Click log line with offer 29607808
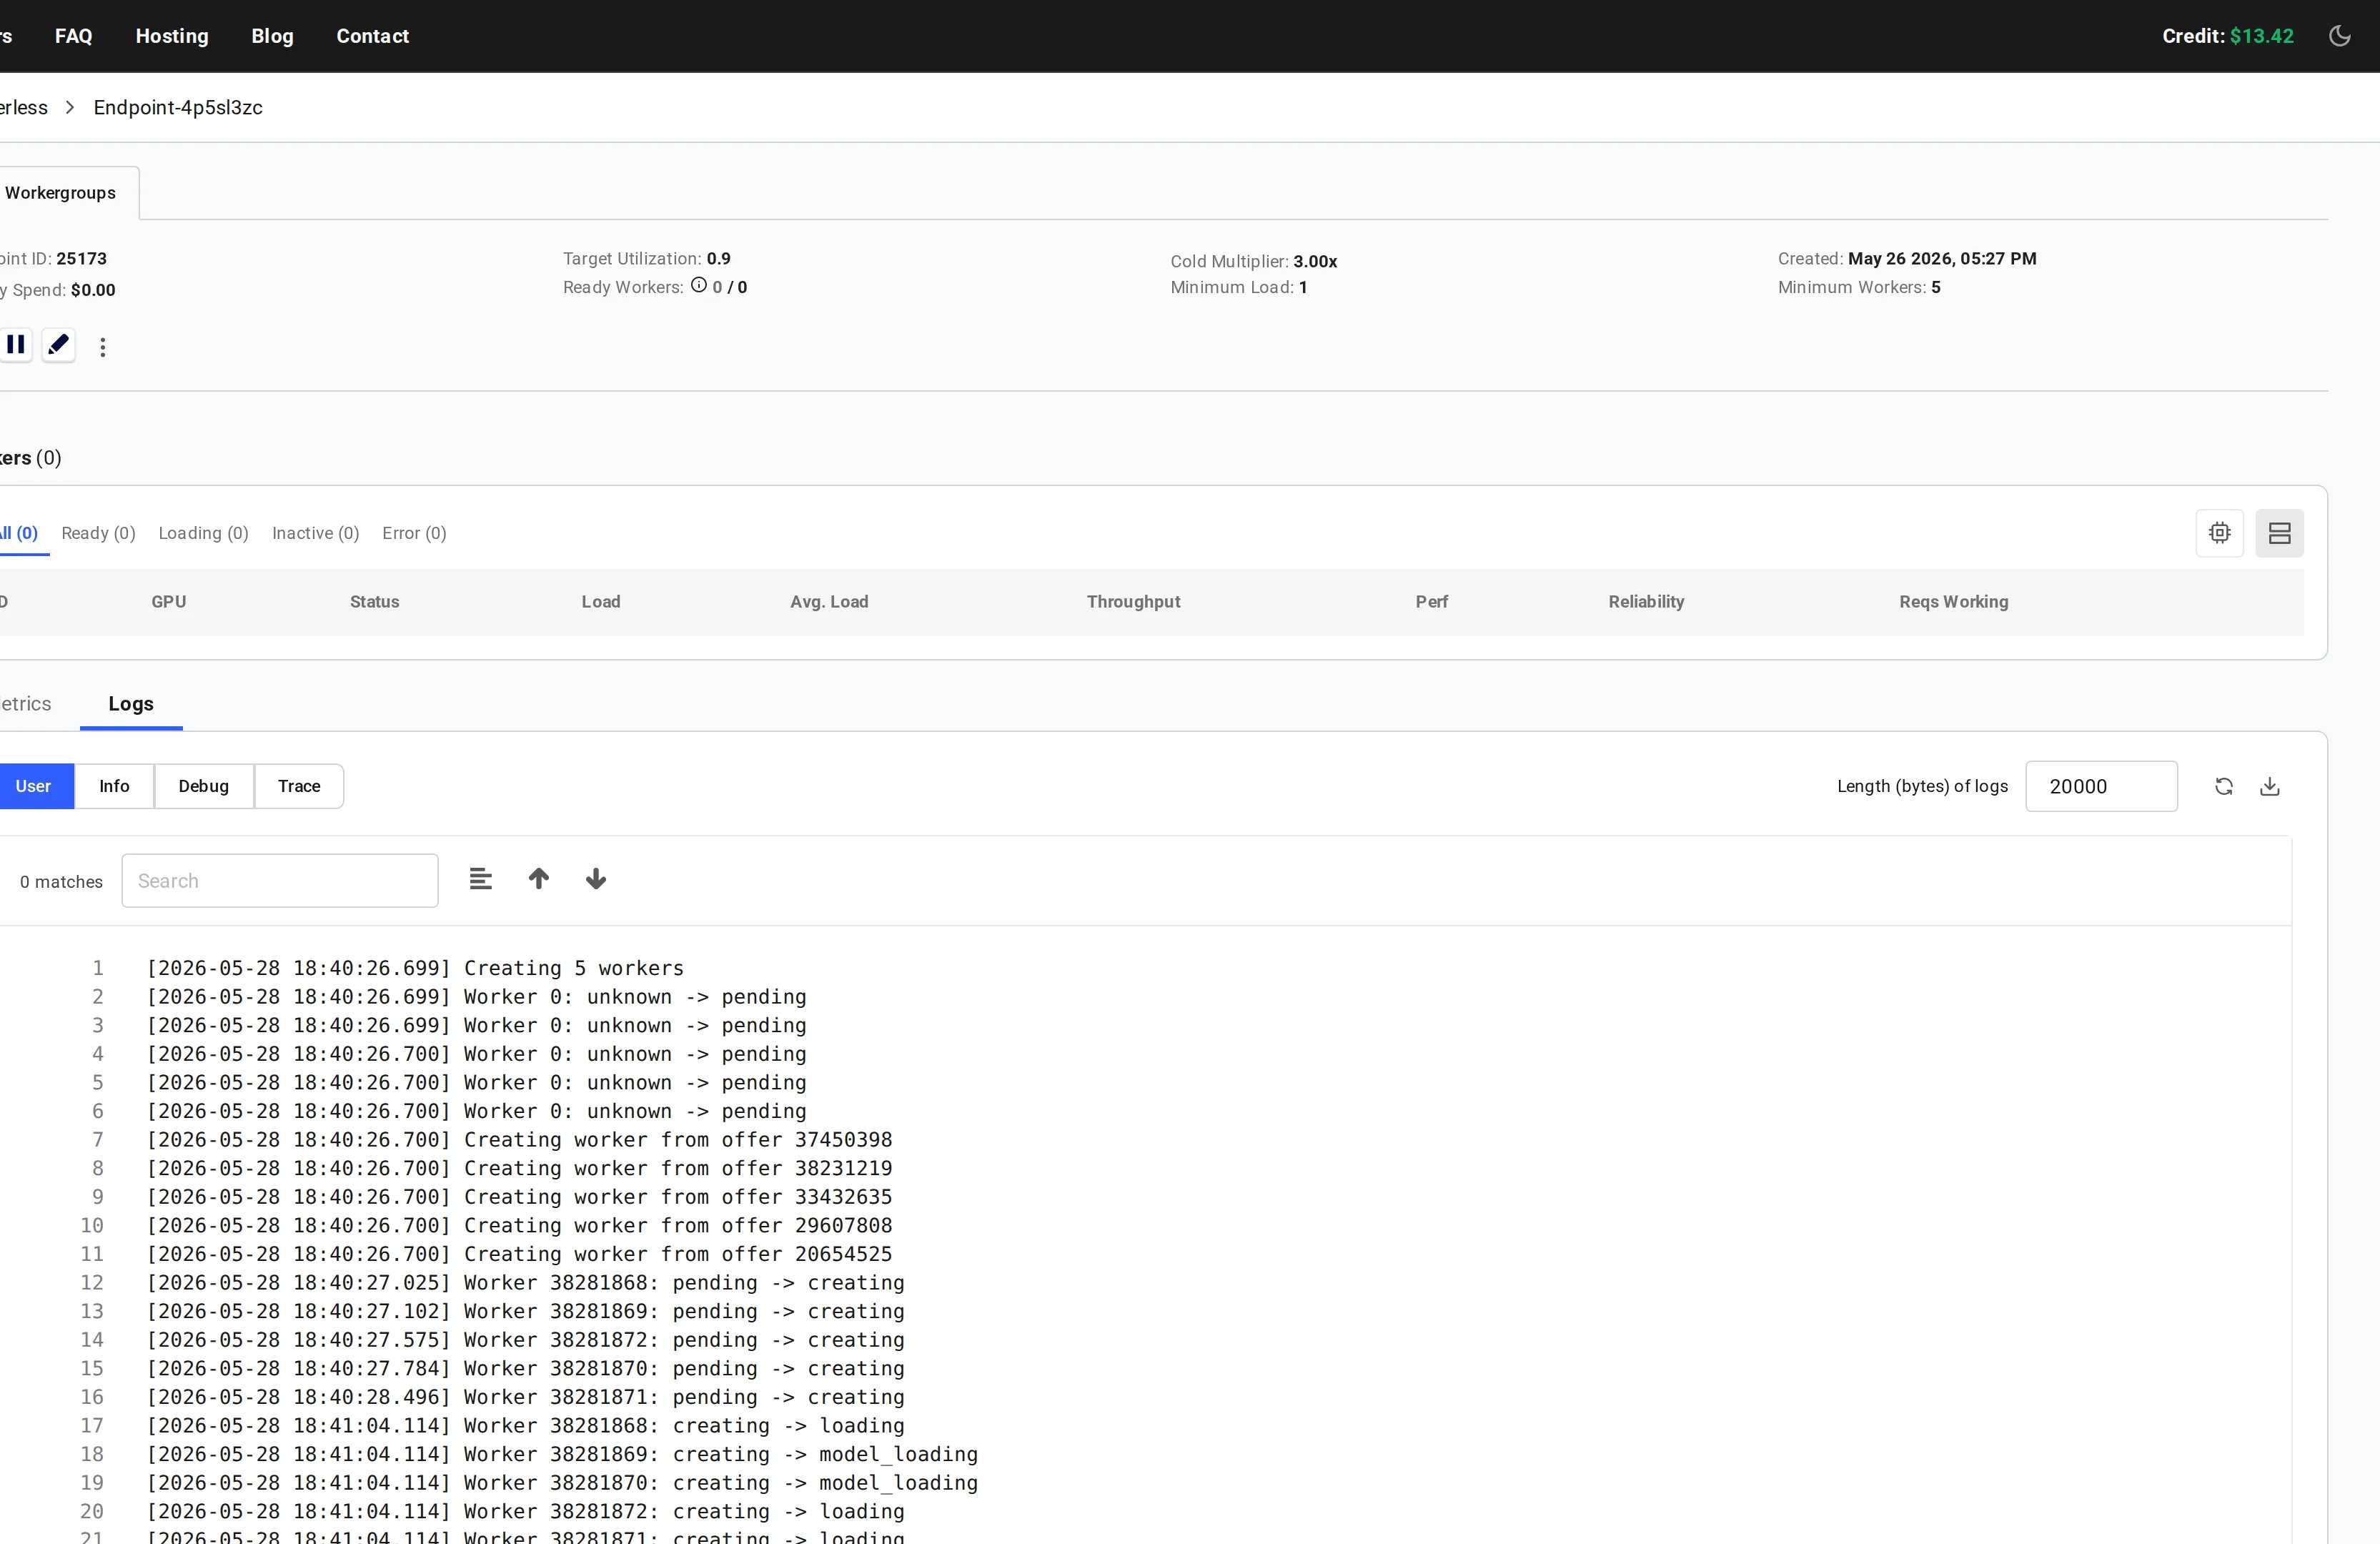The width and height of the screenshot is (2380, 1544). coord(519,1225)
